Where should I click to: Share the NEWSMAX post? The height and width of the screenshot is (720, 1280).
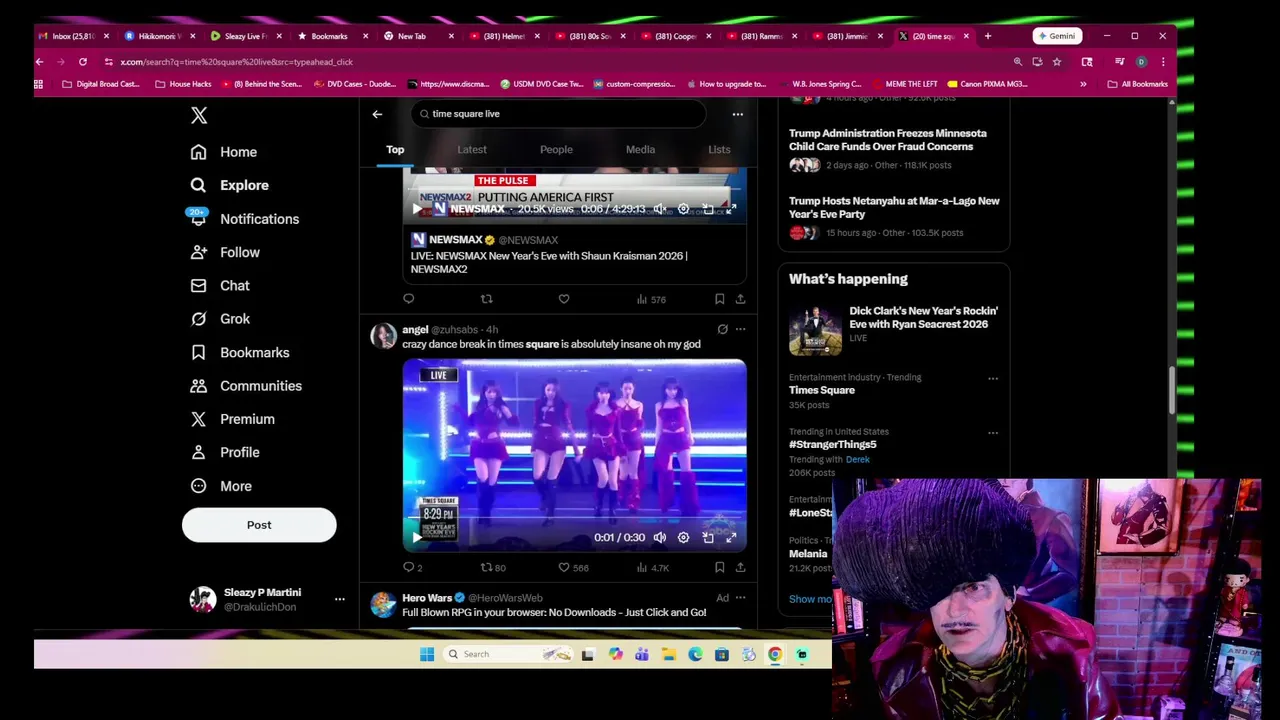(x=740, y=299)
